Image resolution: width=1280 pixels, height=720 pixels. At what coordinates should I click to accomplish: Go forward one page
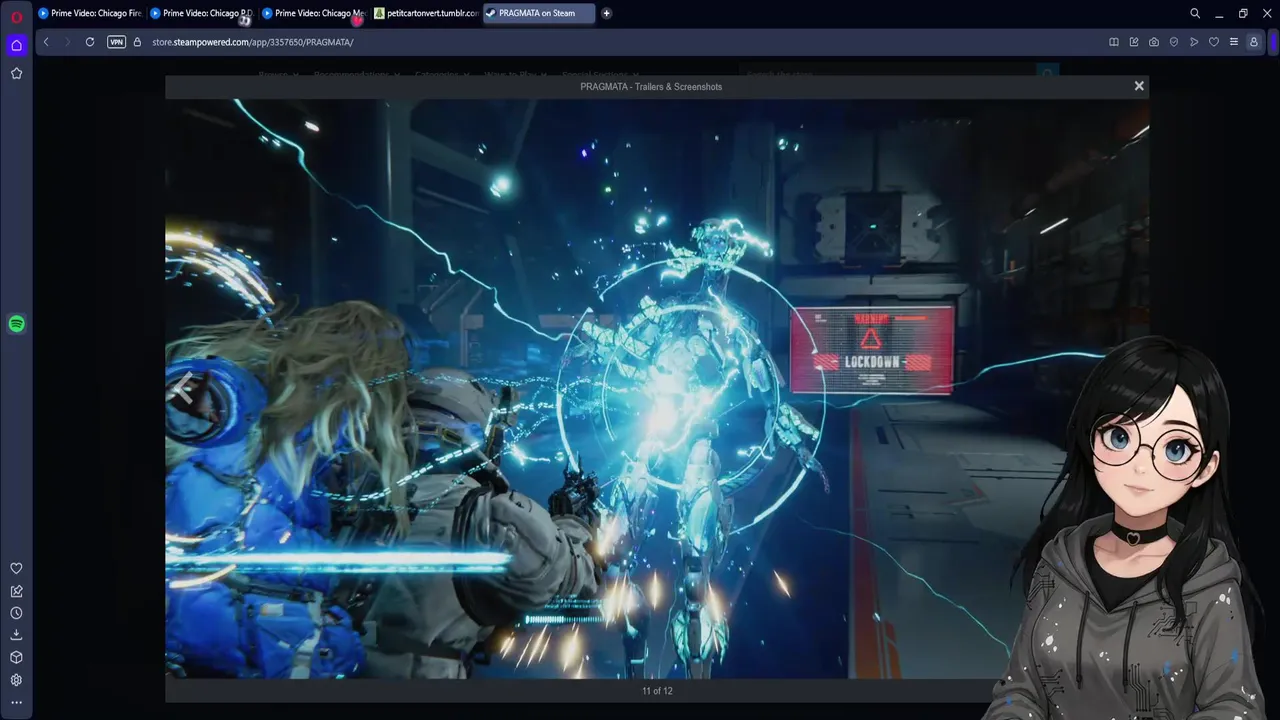click(x=68, y=42)
